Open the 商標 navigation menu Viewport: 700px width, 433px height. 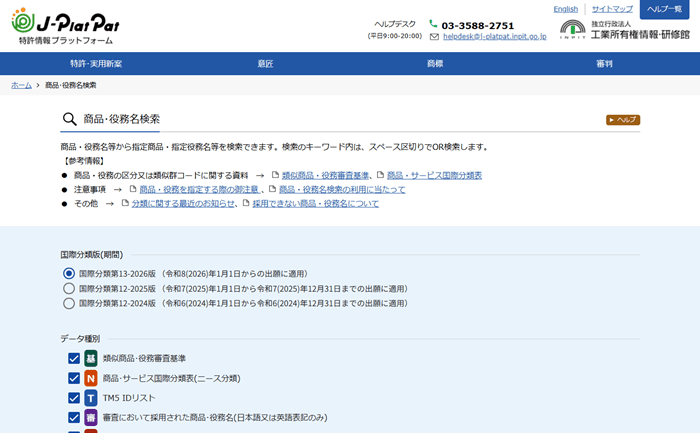(435, 64)
